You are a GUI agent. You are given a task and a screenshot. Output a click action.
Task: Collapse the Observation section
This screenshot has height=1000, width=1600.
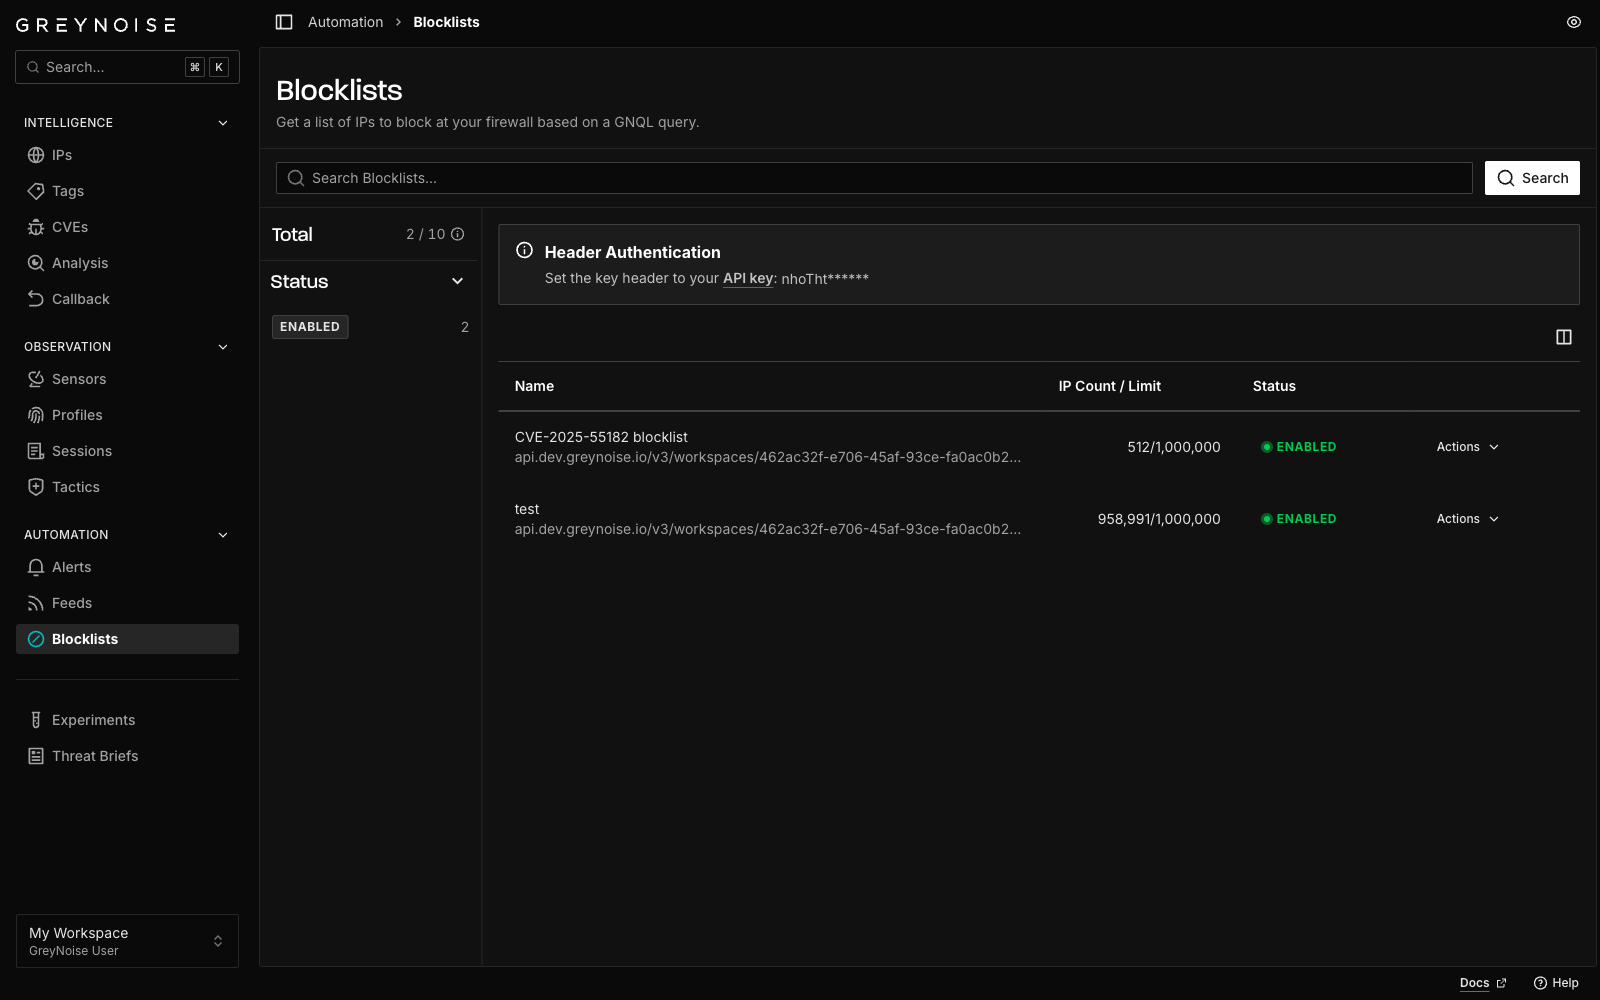[223, 347]
